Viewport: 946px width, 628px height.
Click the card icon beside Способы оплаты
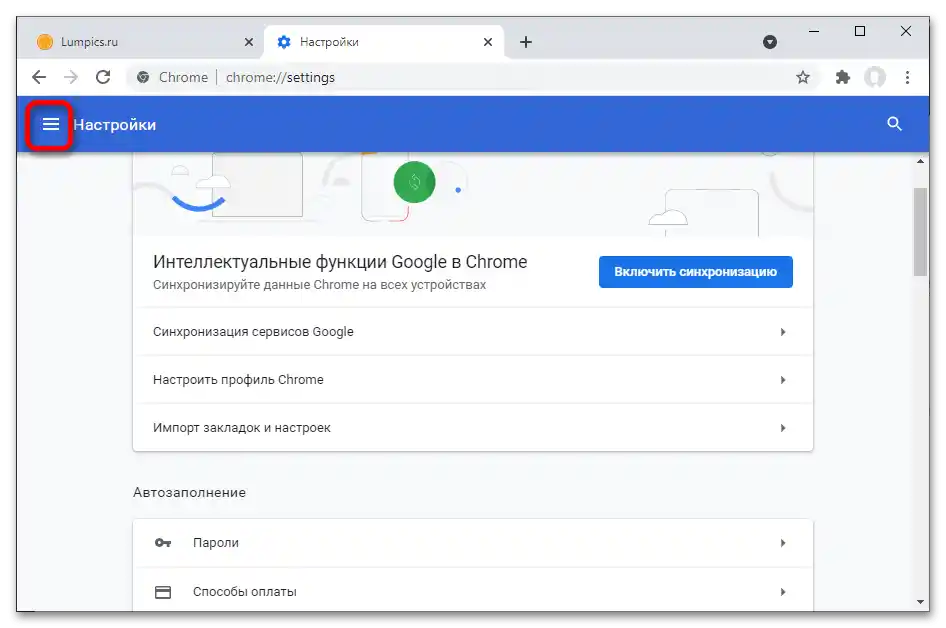tap(163, 592)
